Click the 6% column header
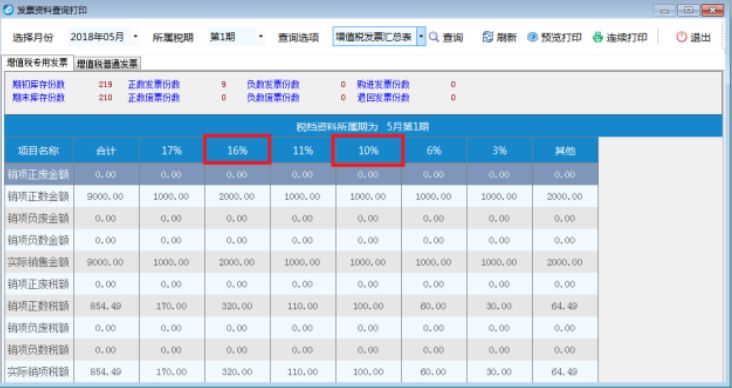Screen dimensions: 732x388 coord(434,150)
